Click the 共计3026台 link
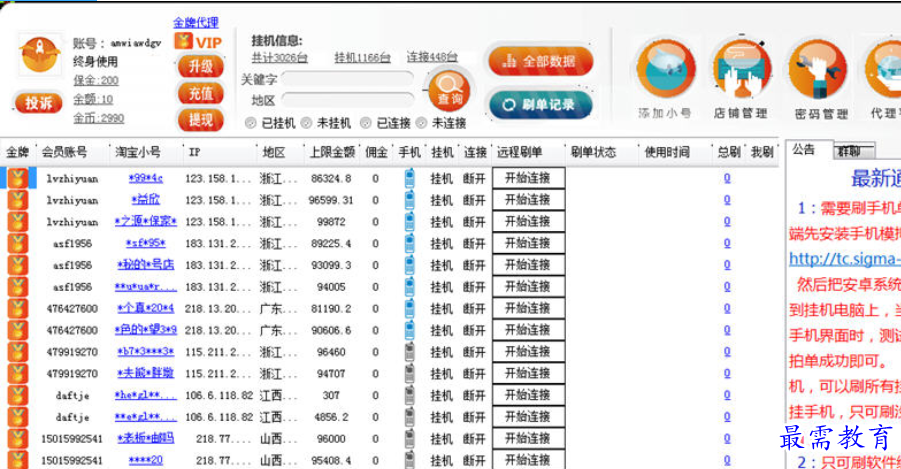The image size is (901, 469). [x=279, y=57]
